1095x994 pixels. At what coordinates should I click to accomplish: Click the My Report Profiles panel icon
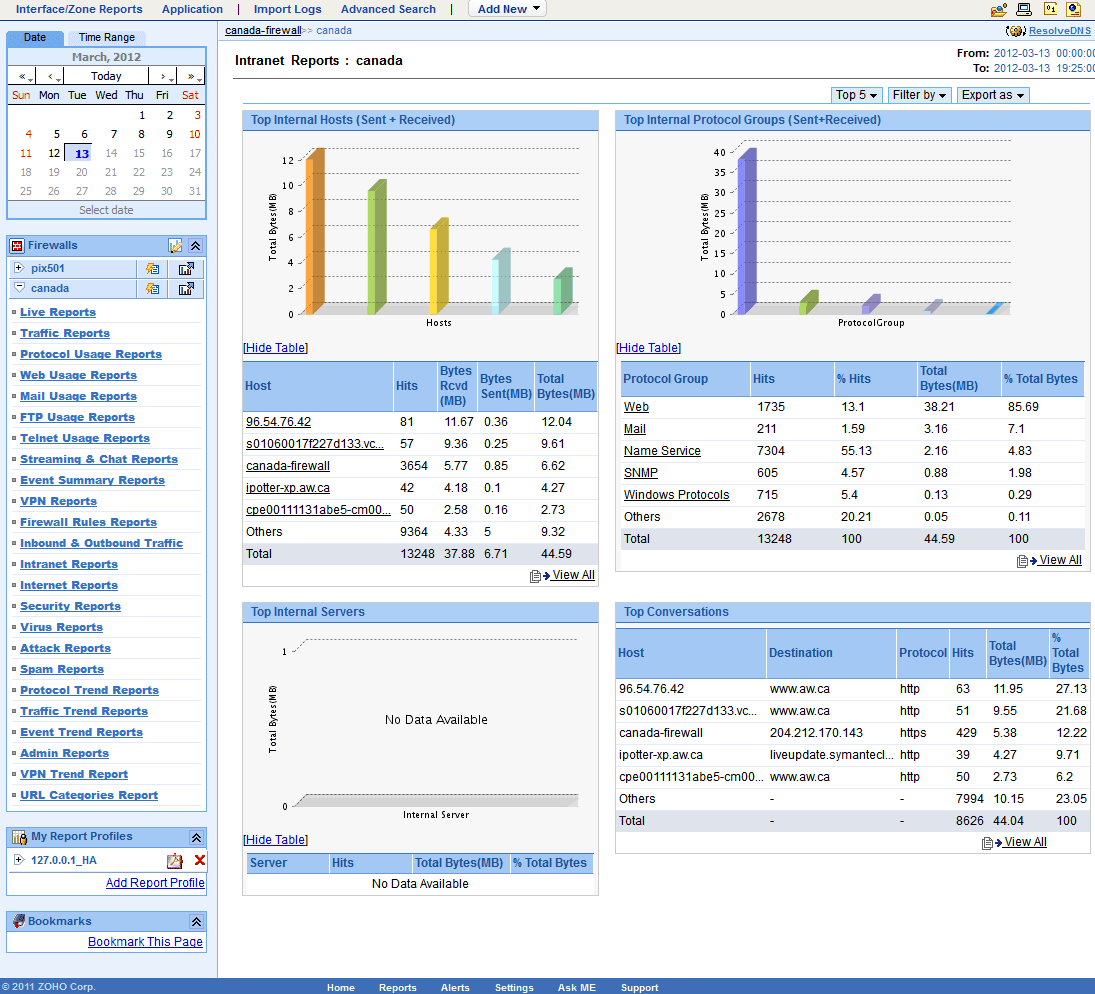click(20, 837)
